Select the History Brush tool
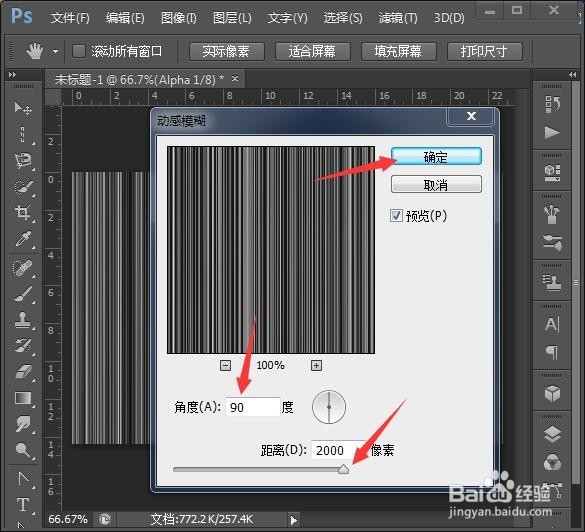Viewport: 585px width, 532px height. click(23, 346)
